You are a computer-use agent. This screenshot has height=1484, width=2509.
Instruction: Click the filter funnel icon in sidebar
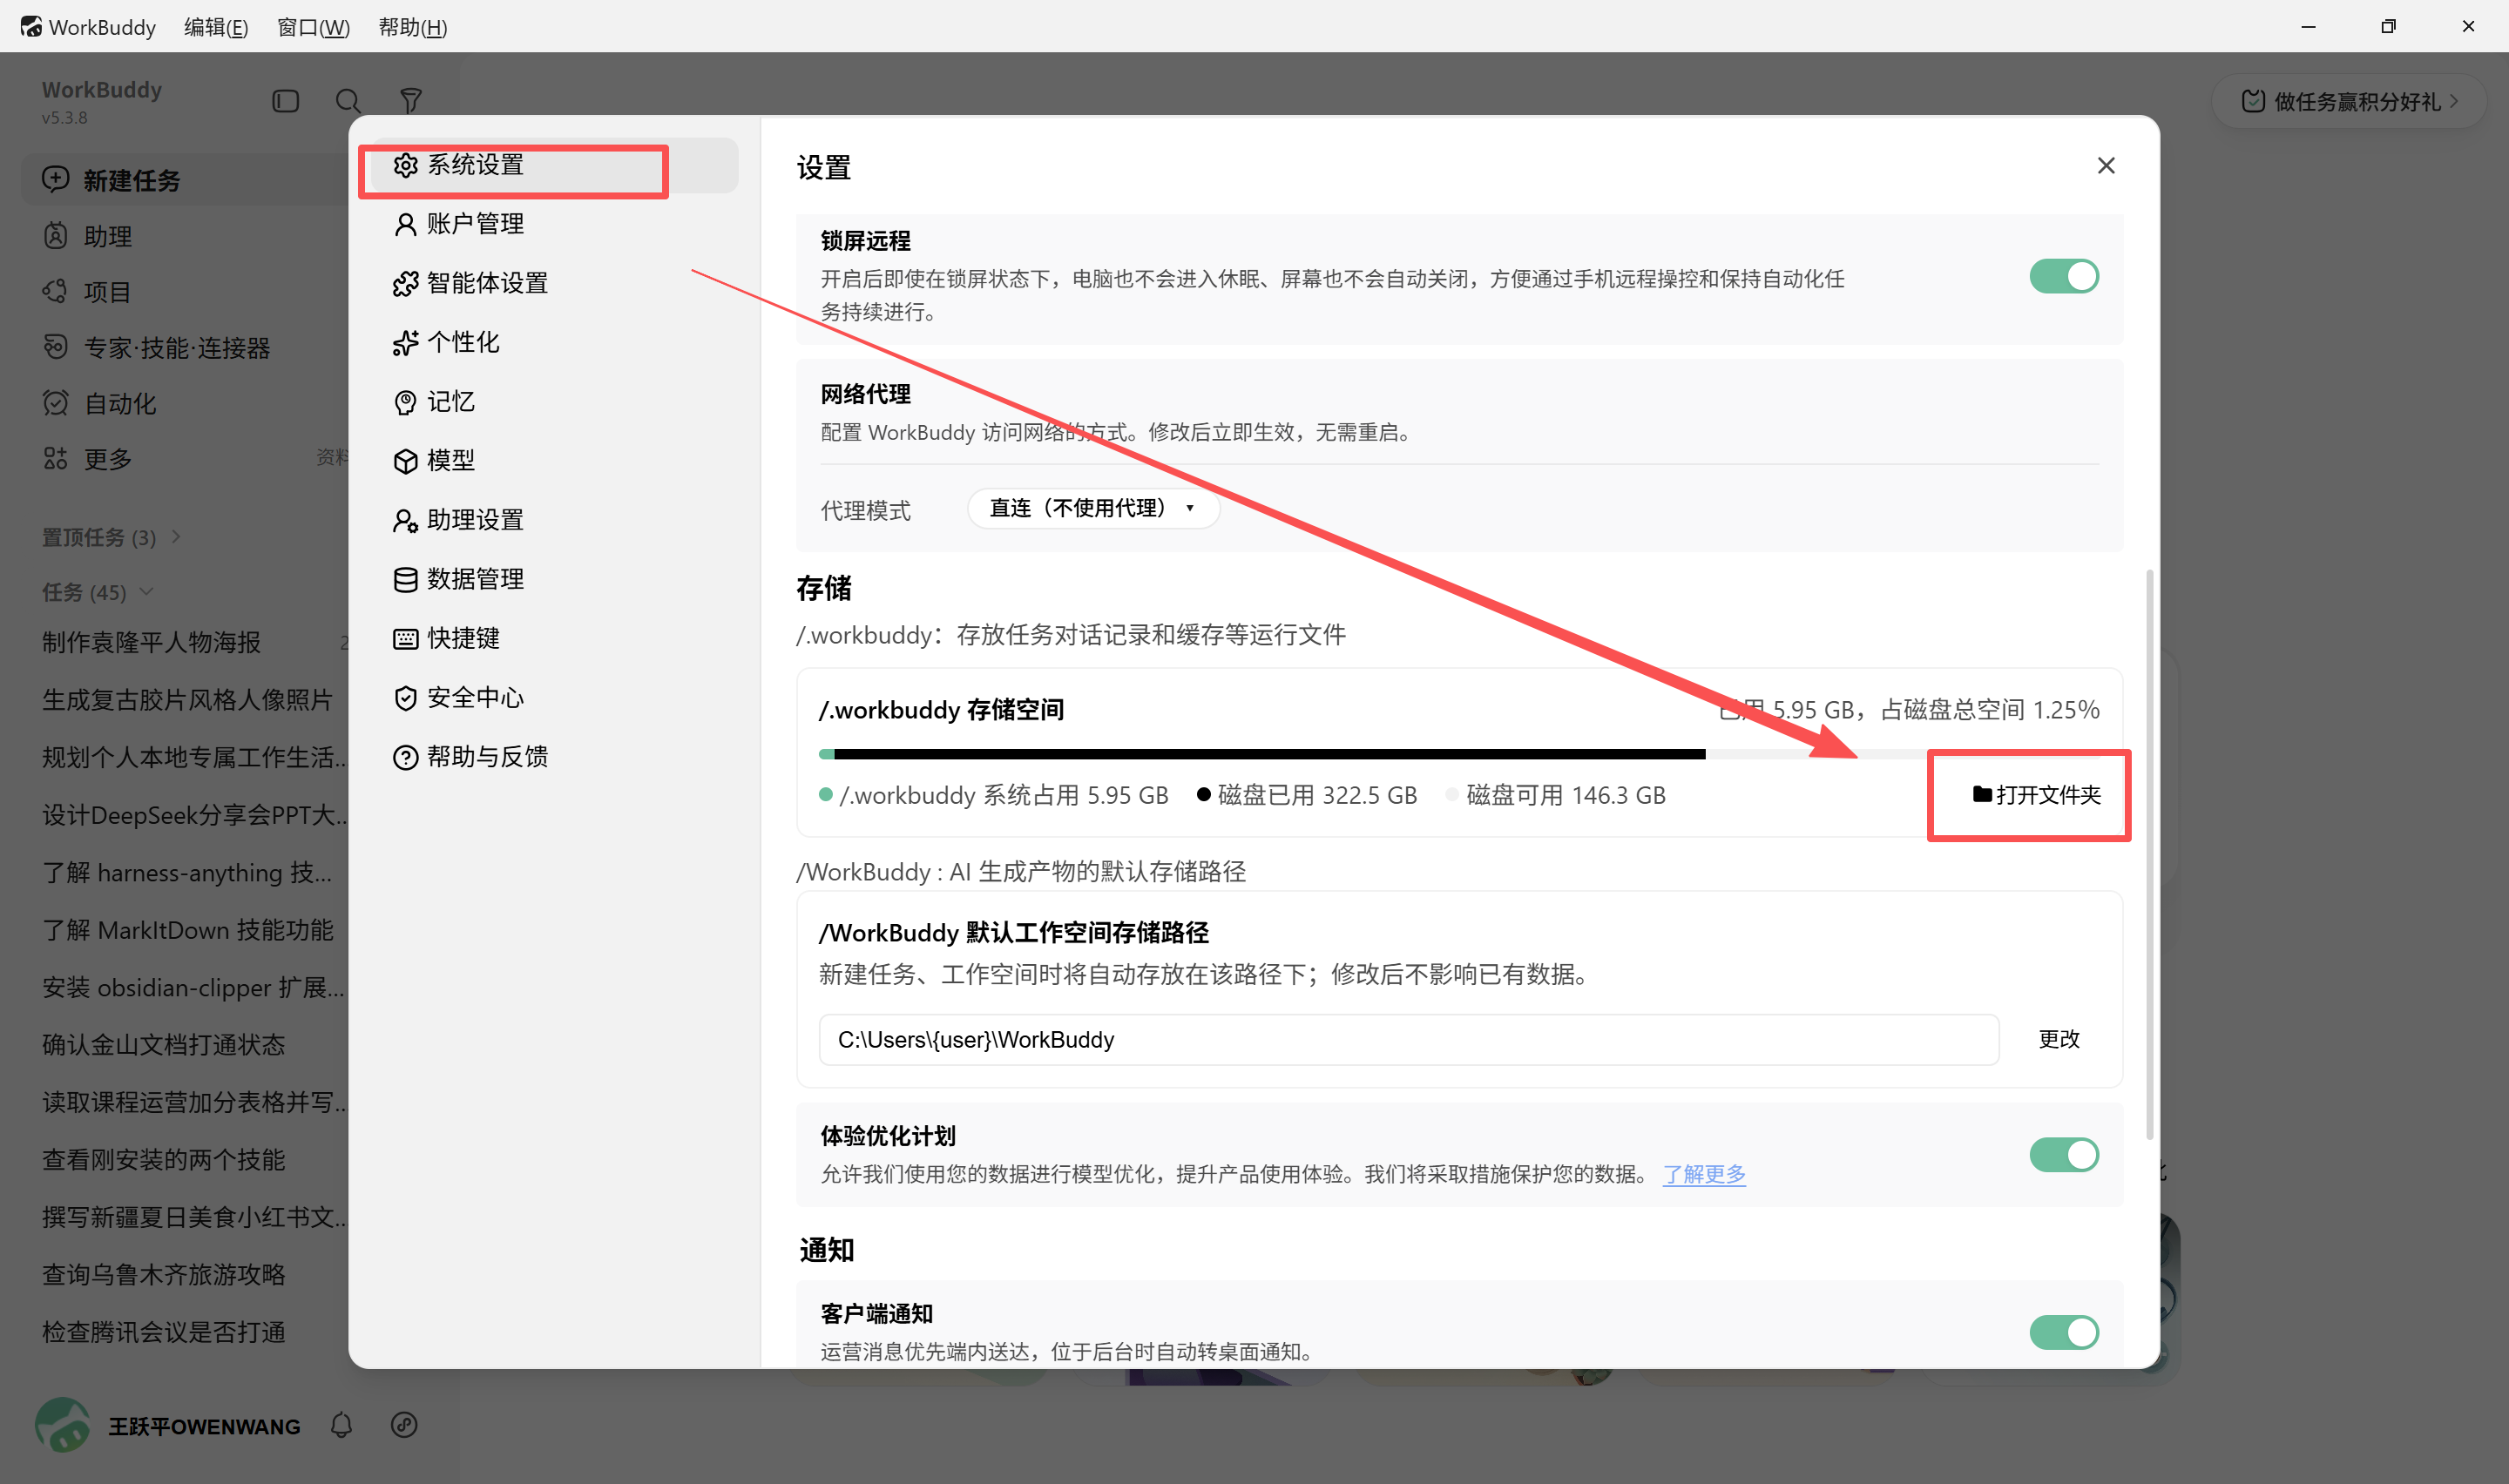[410, 101]
